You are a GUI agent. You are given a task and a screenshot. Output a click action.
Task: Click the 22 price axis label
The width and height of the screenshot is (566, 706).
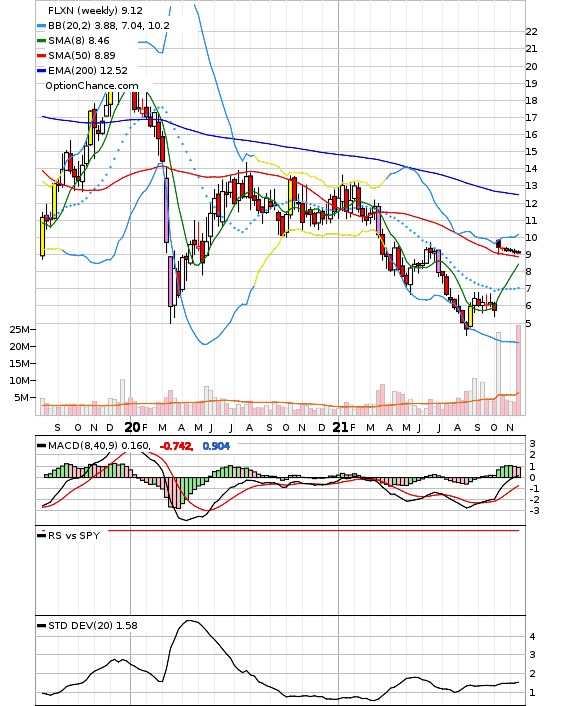(531, 32)
